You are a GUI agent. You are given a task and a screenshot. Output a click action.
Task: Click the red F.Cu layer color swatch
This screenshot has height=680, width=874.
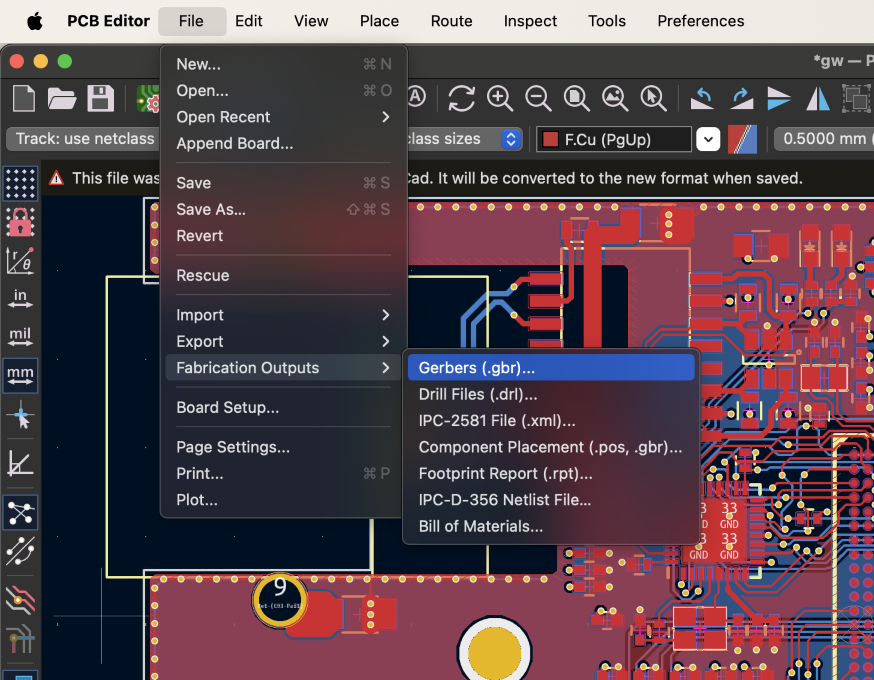[550, 139]
